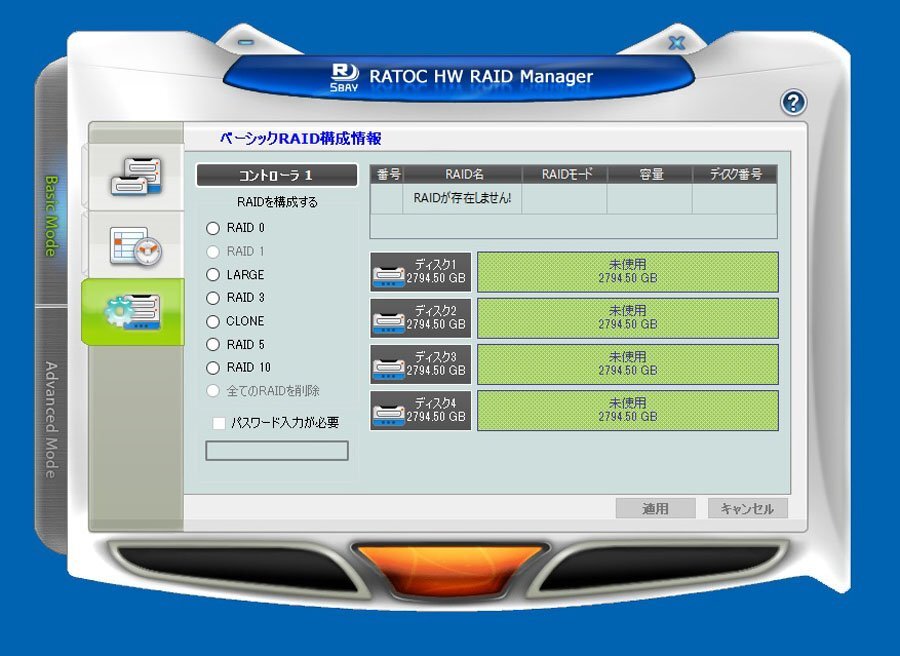Image resolution: width=900 pixels, height=656 pixels.
Task: Select 全てのRAIDを削除 radio option
Action: coord(213,391)
